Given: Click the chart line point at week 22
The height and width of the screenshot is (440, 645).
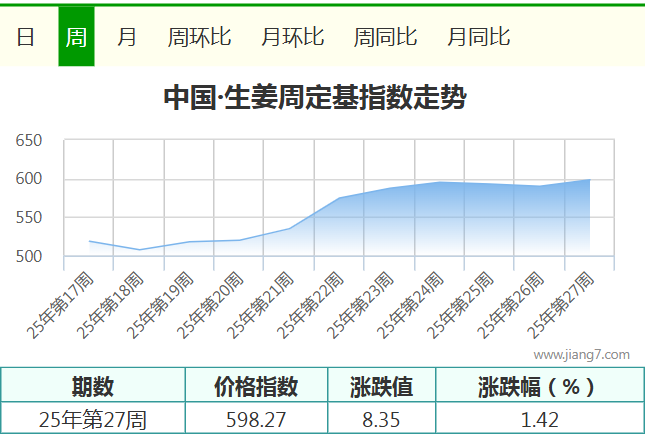Looking at the screenshot, I should point(339,198).
